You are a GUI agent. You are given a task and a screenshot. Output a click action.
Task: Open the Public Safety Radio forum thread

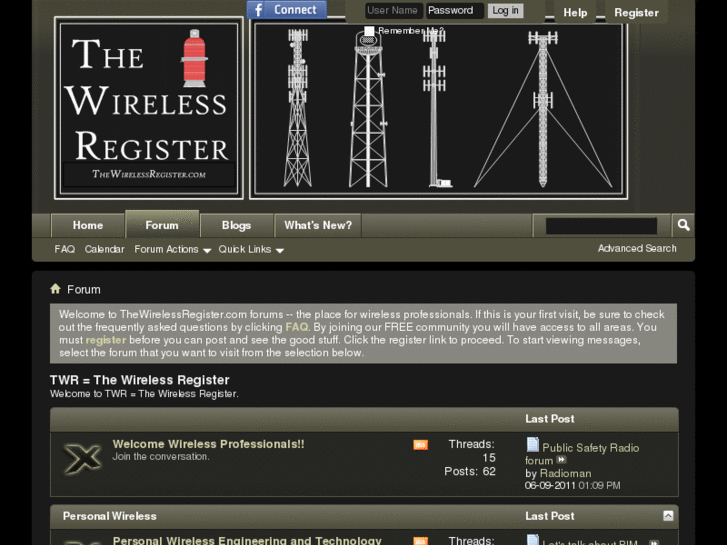click(x=582, y=454)
